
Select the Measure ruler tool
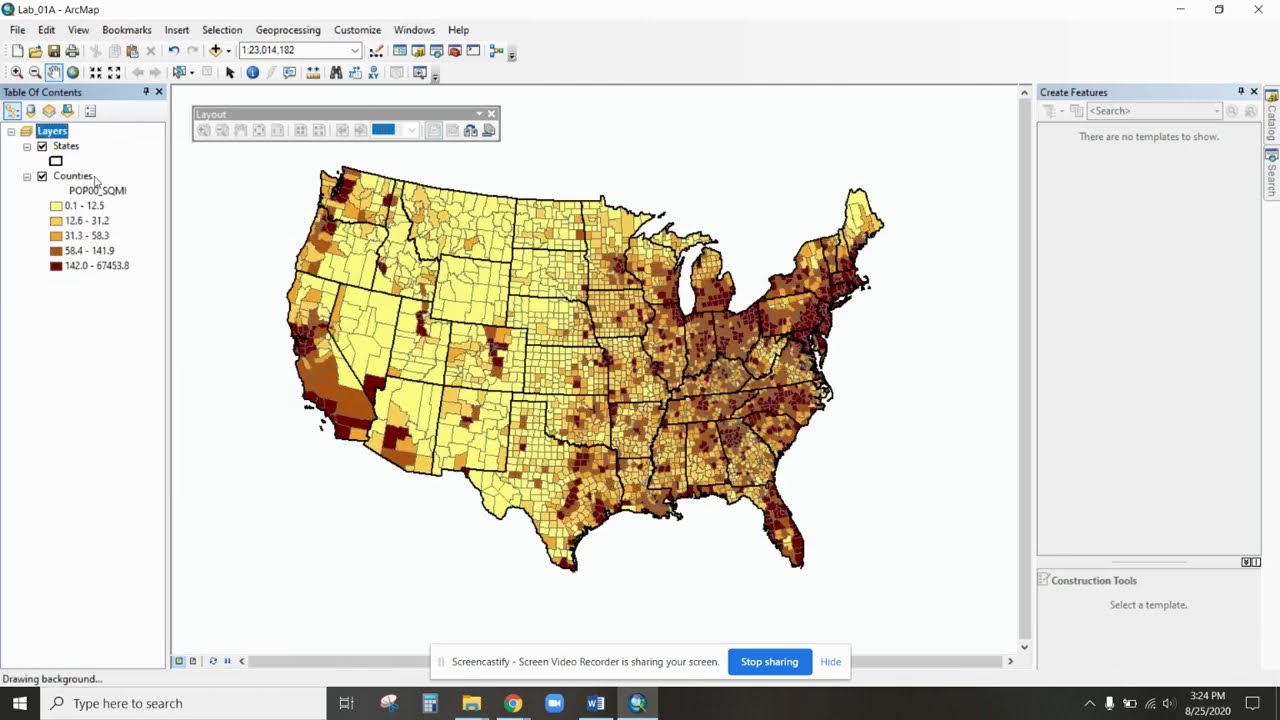(313, 72)
